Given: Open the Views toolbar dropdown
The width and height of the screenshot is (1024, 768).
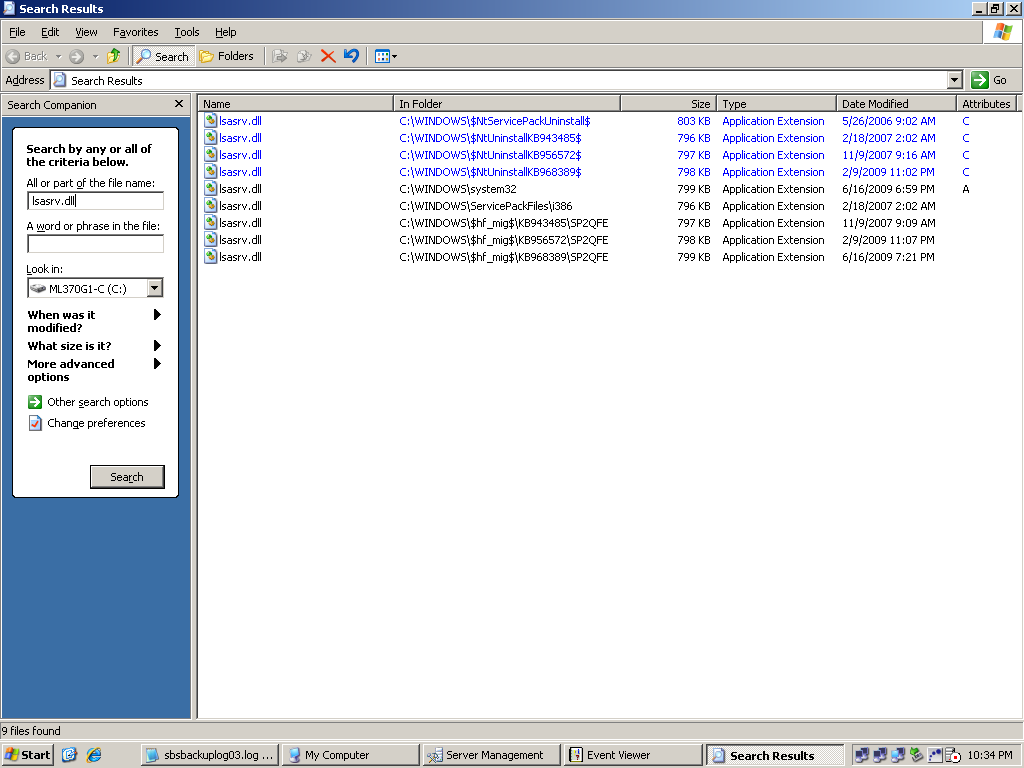Looking at the screenshot, I should (386, 56).
